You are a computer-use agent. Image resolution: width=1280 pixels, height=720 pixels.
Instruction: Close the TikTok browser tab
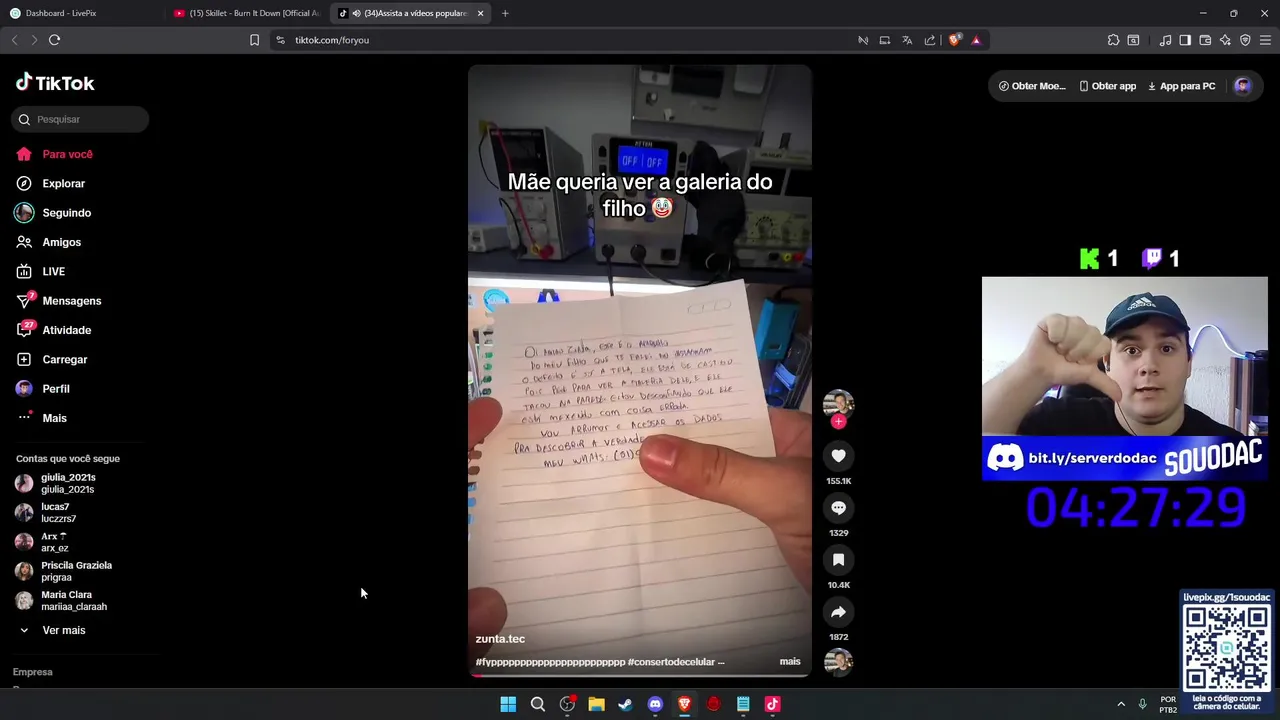coord(481,13)
